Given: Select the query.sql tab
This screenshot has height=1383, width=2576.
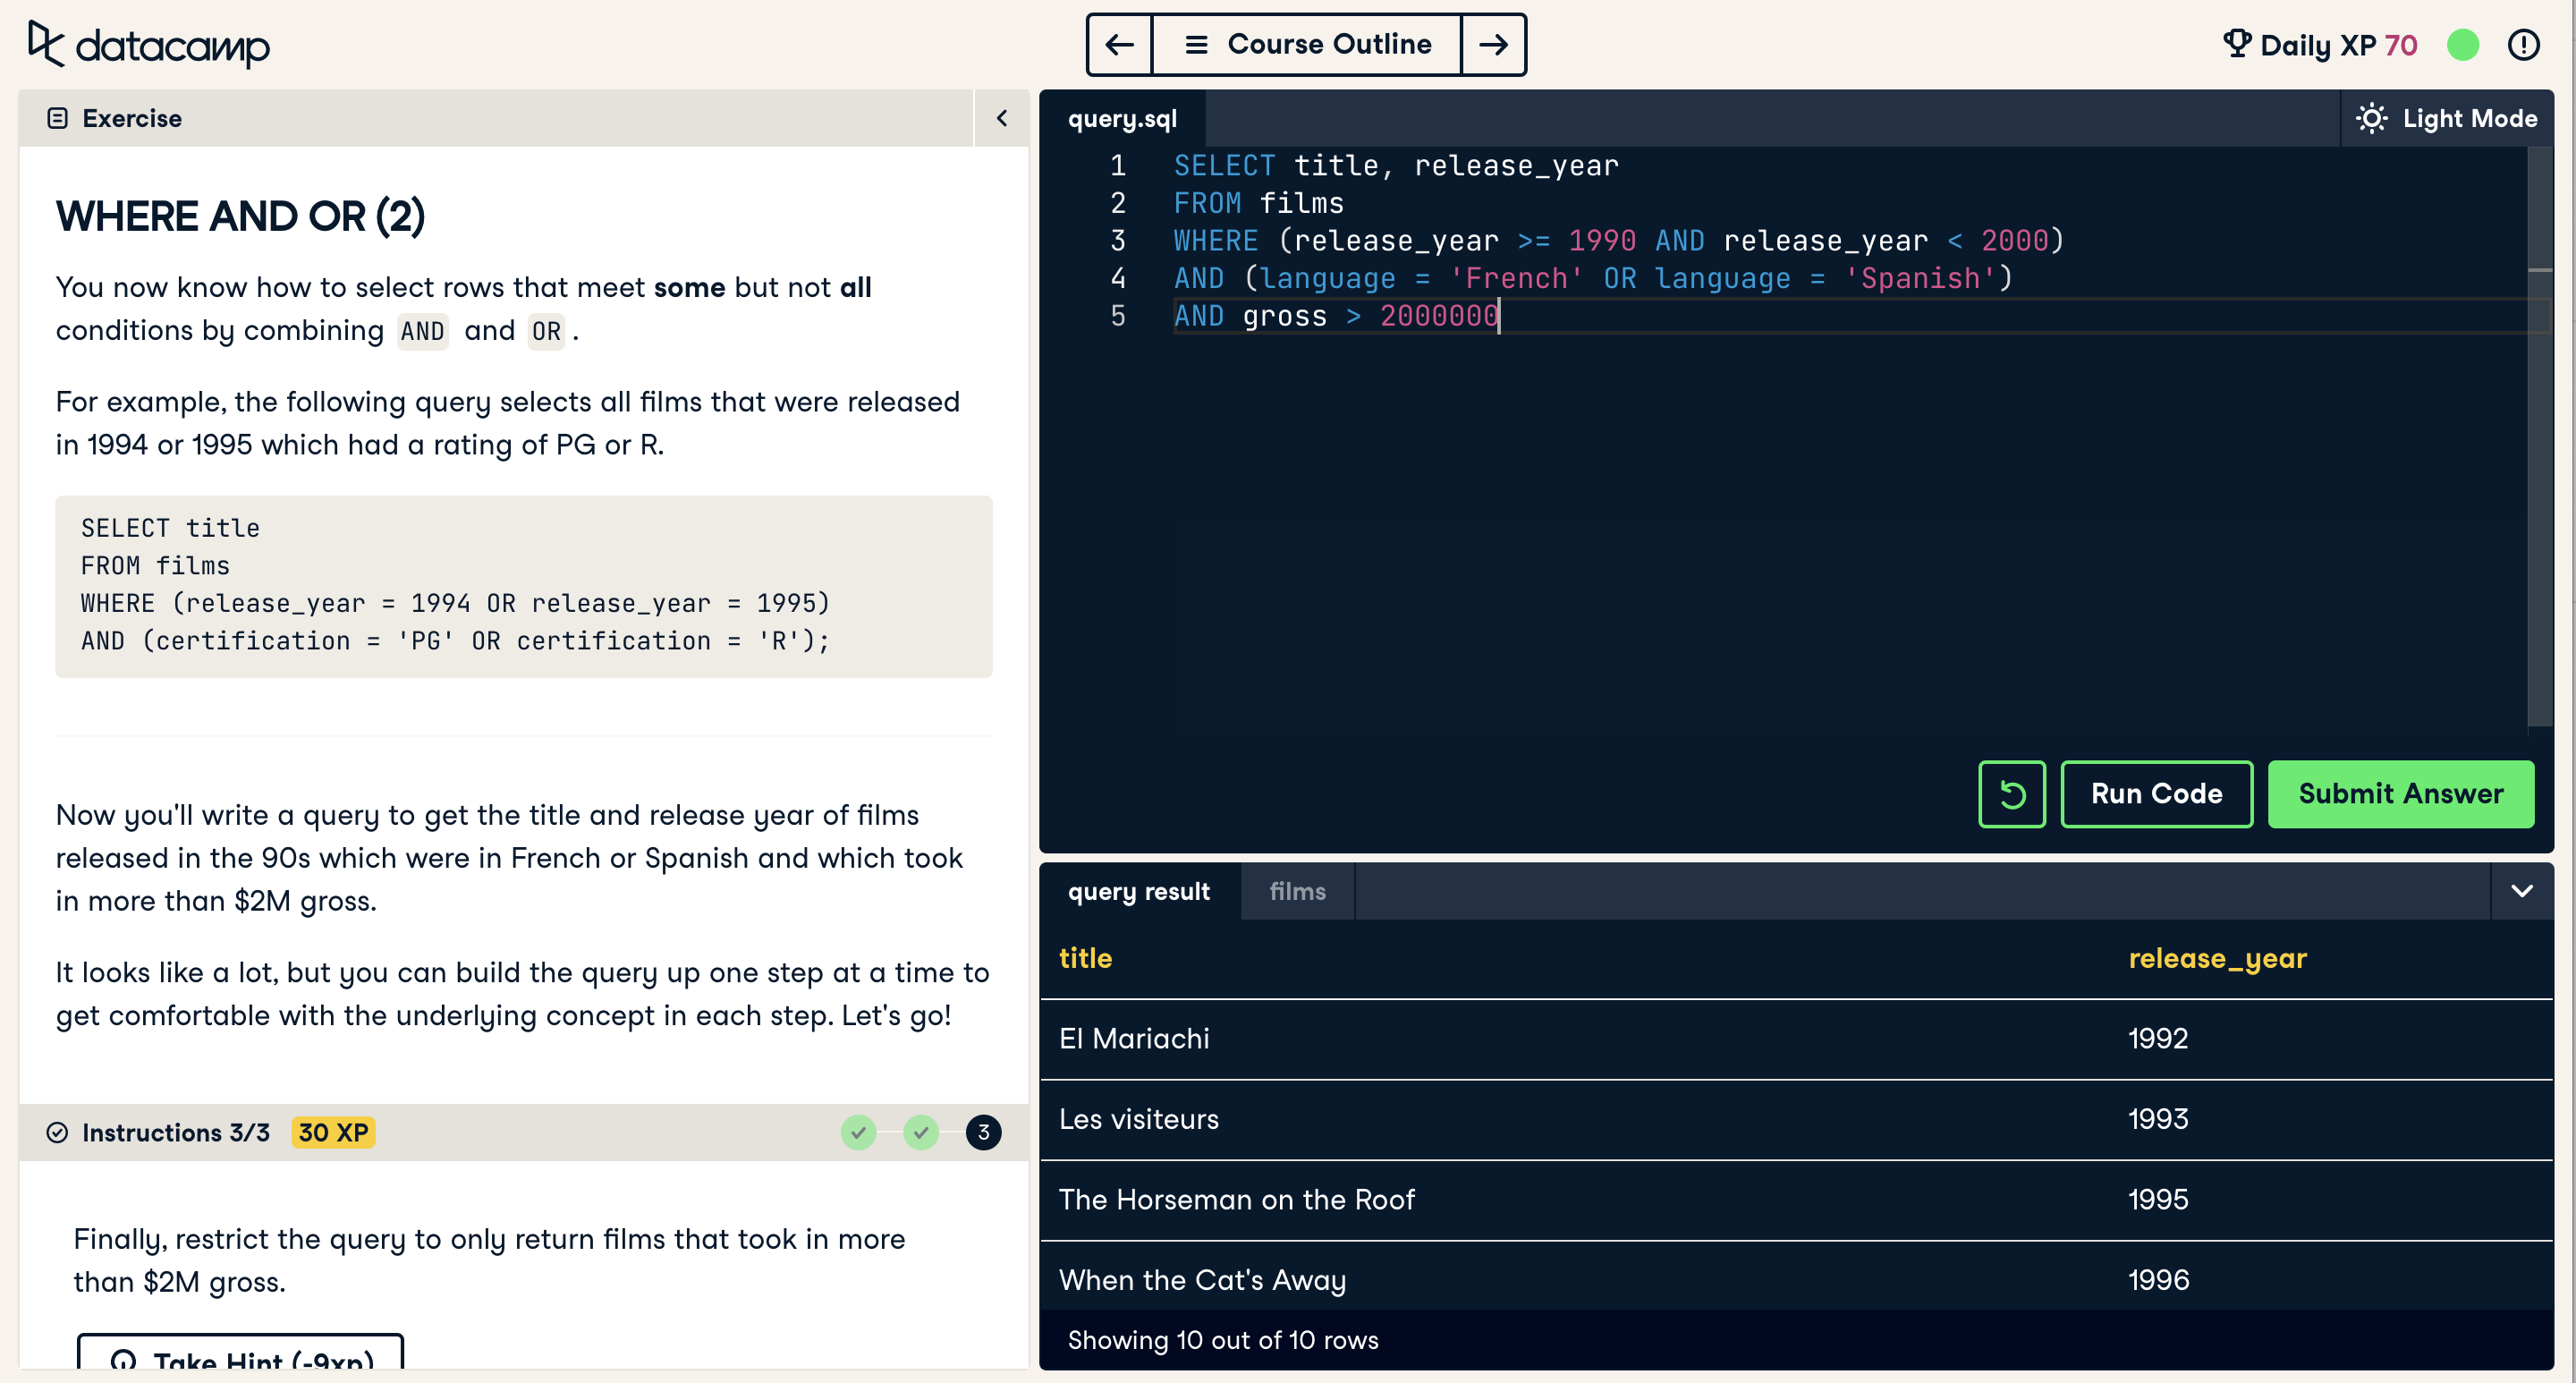Looking at the screenshot, I should tap(1122, 118).
